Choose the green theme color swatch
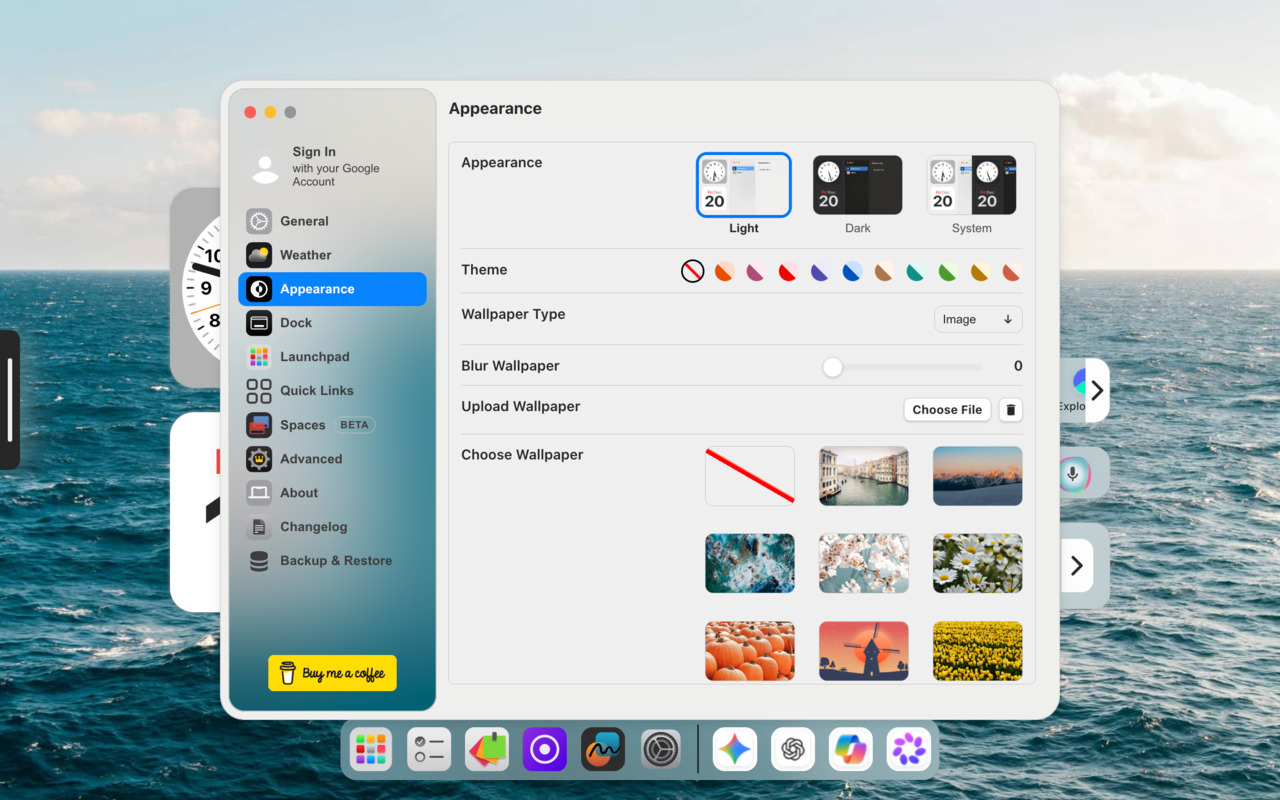 (948, 271)
